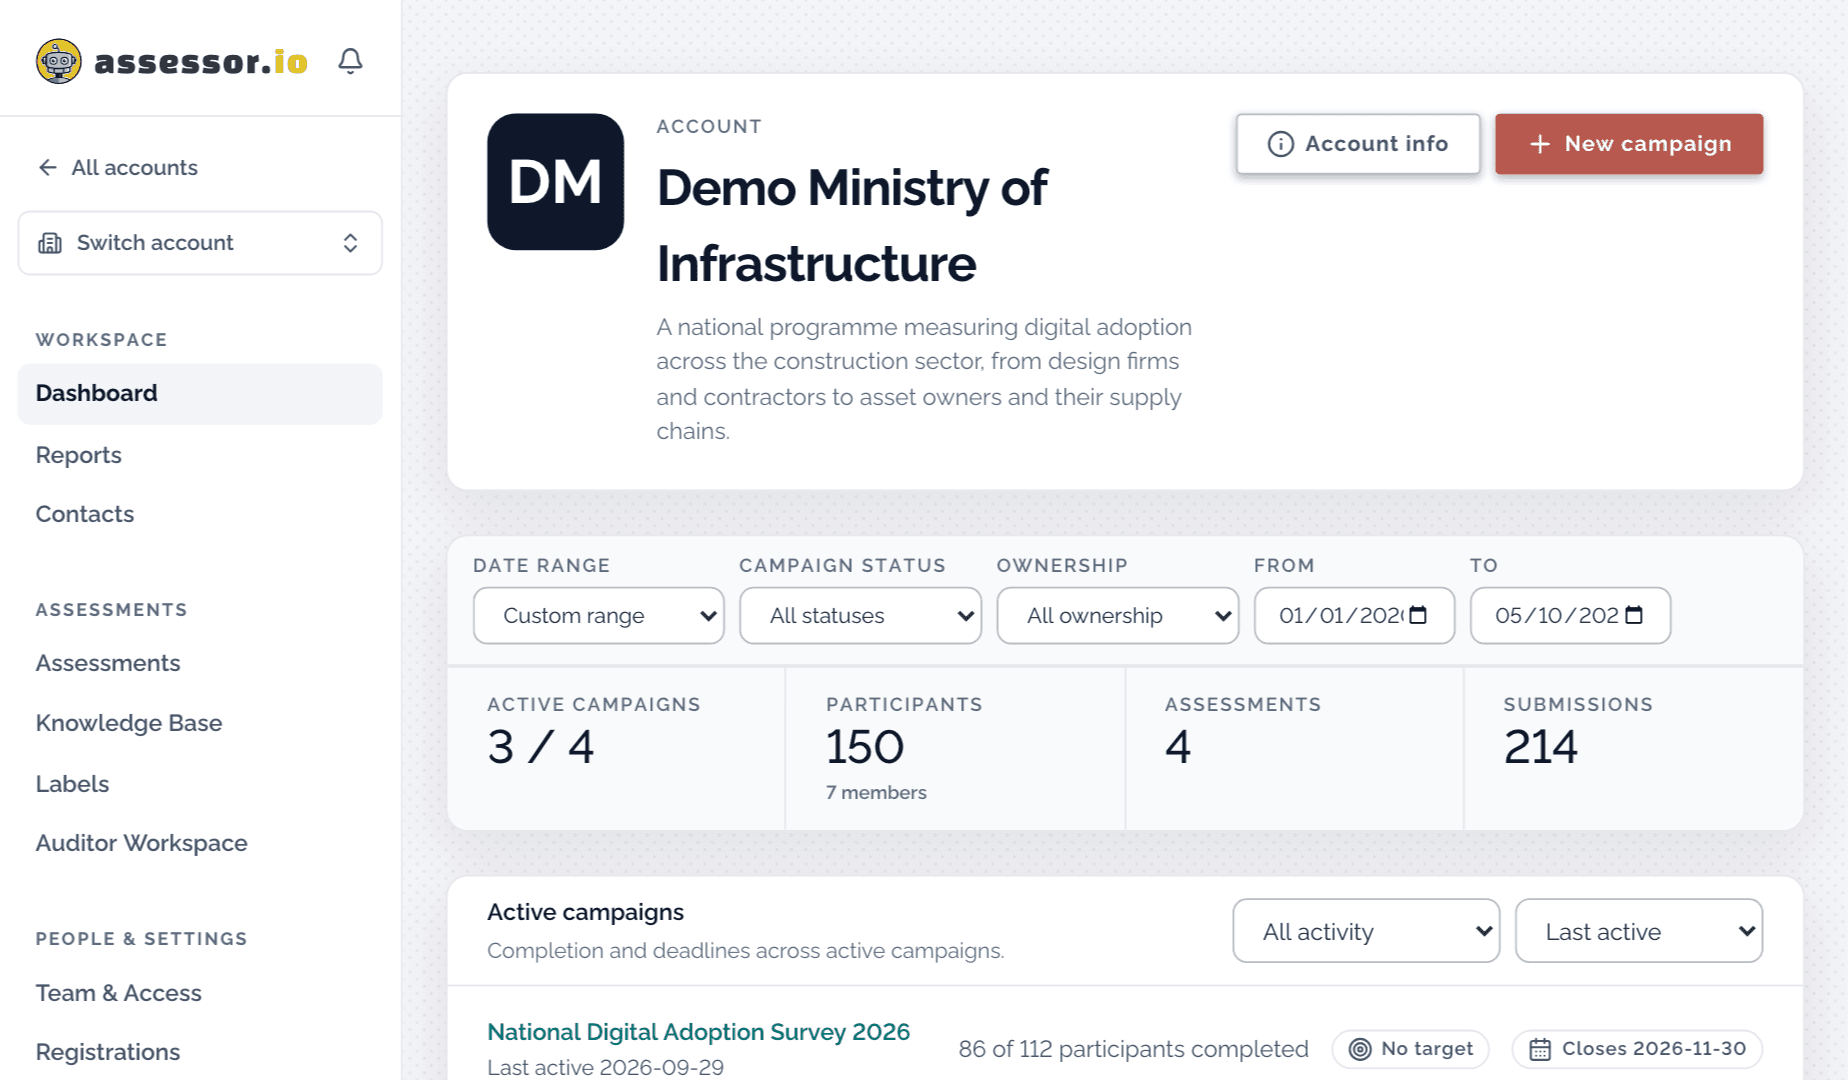This screenshot has width=1848, height=1080.
Task: Click the Submissions value 214
Action: 1541,747
